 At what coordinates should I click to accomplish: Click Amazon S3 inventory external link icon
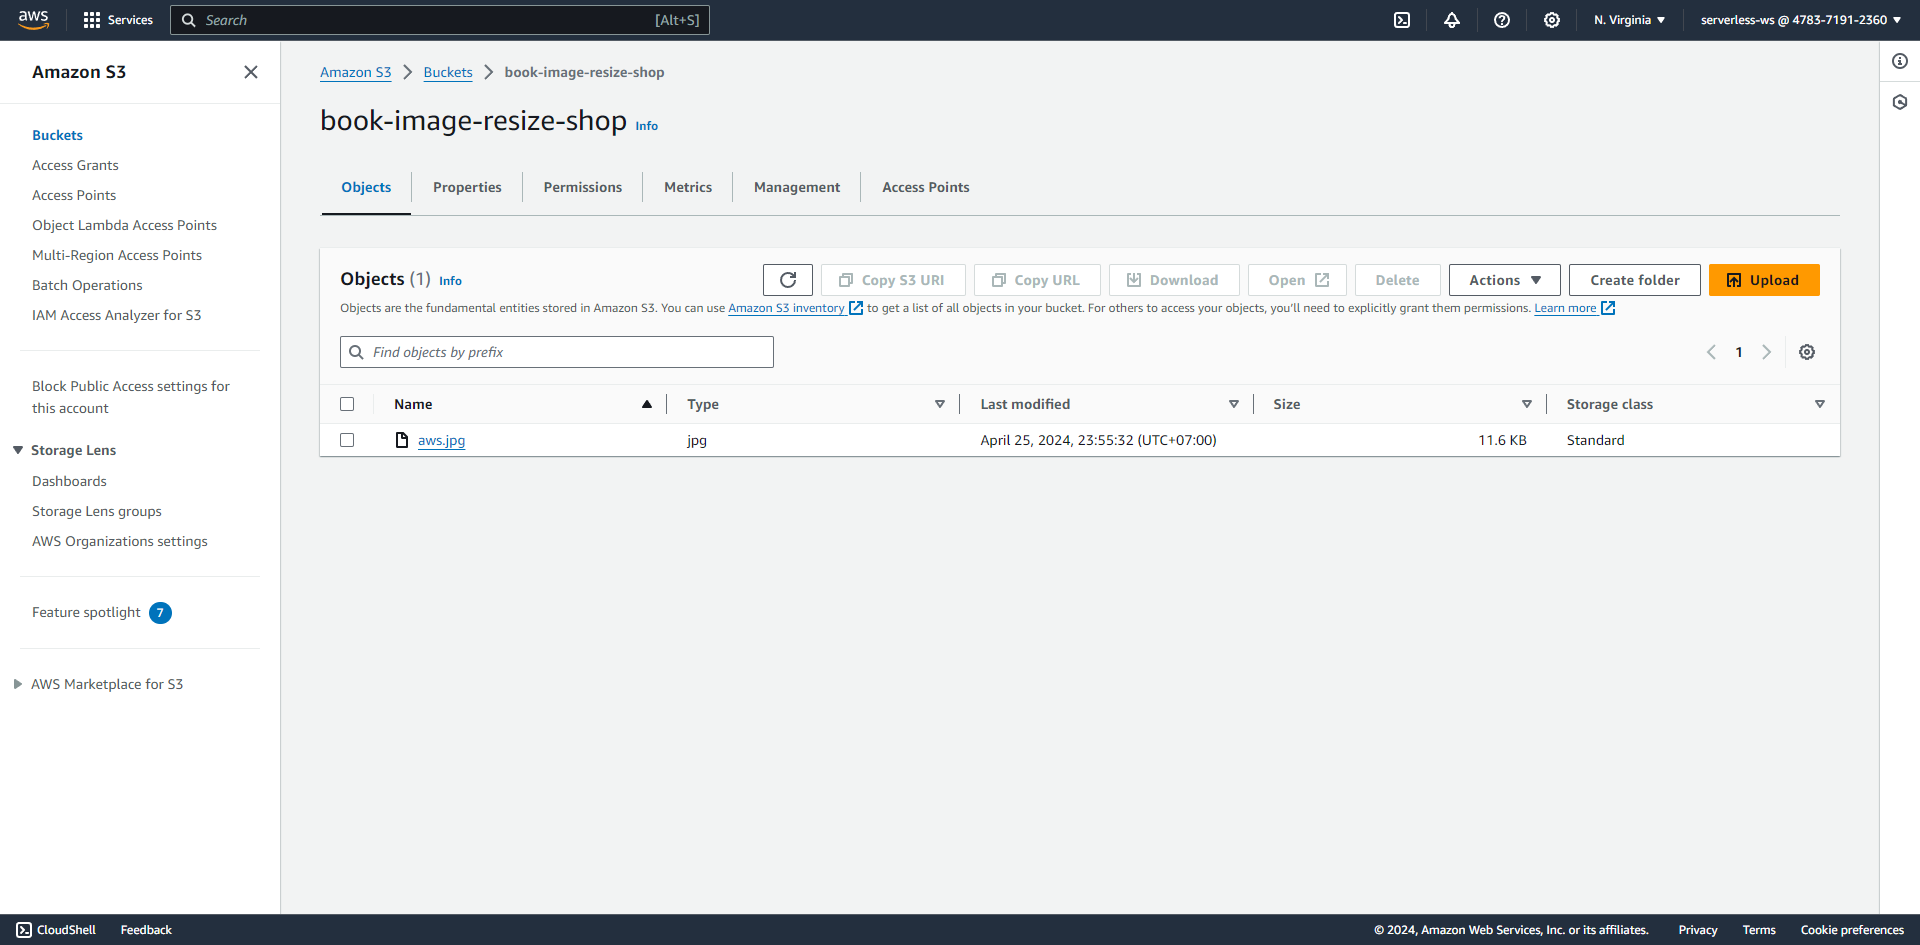coord(856,308)
